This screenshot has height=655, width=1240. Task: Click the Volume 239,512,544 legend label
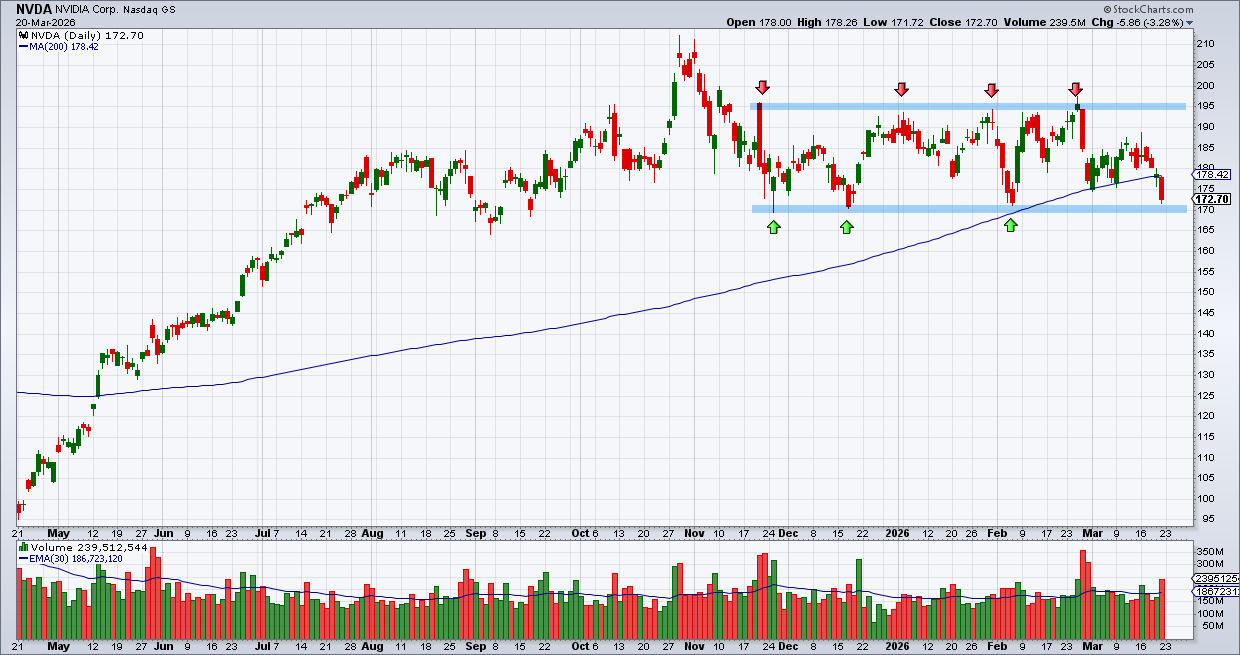point(83,548)
